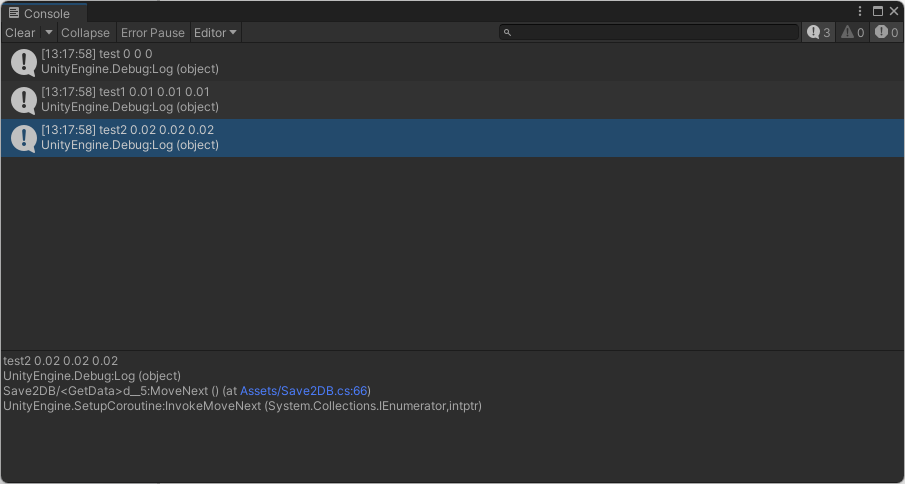Click the InvokeMoveNext stack trace line

pyautogui.click(x=242, y=406)
